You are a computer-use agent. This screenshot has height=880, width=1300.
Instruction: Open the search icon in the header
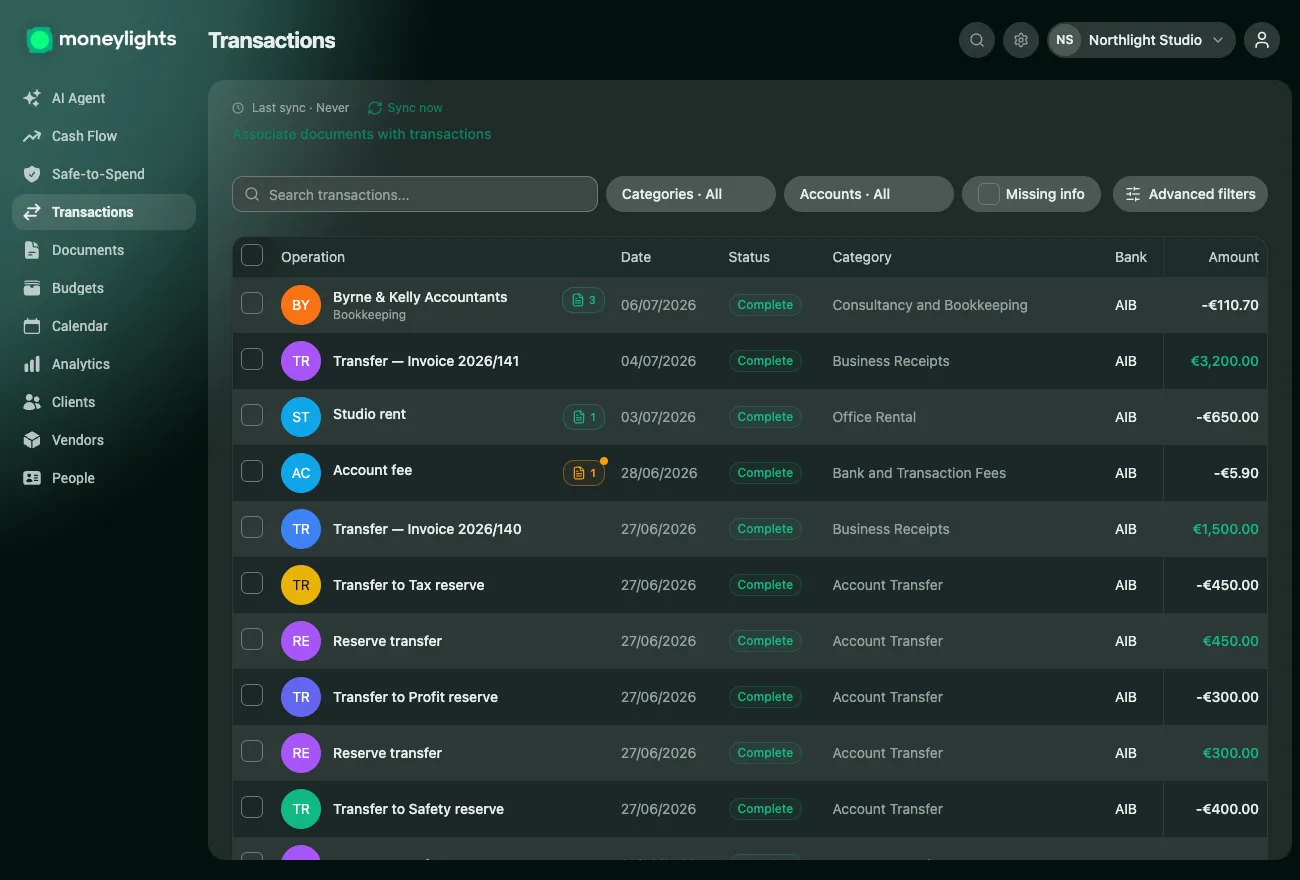pyautogui.click(x=977, y=40)
